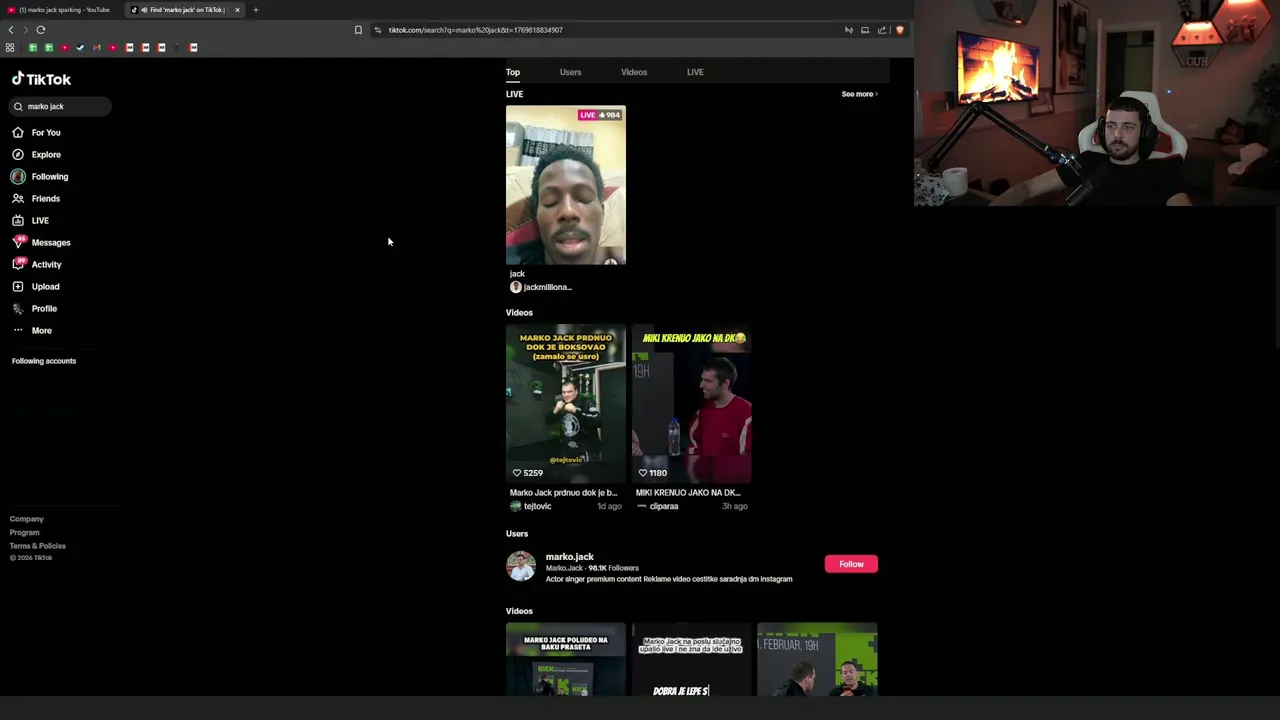Viewport: 1280px width, 720px height.
Task: Open the Friends sidebar icon
Action: click(x=18, y=198)
